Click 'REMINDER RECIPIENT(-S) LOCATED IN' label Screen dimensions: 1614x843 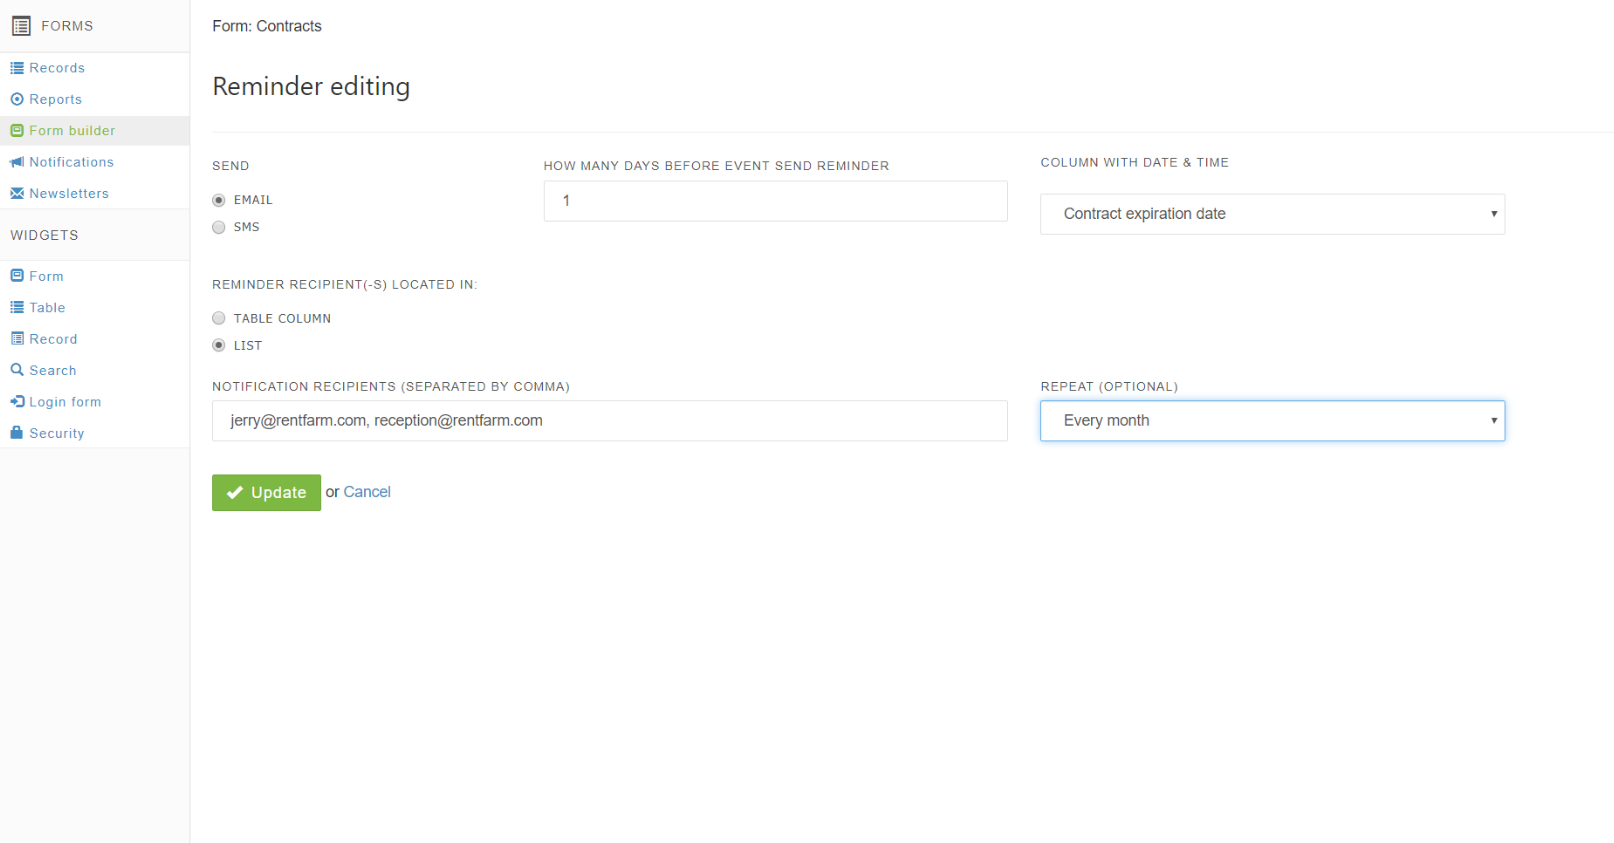(x=344, y=285)
